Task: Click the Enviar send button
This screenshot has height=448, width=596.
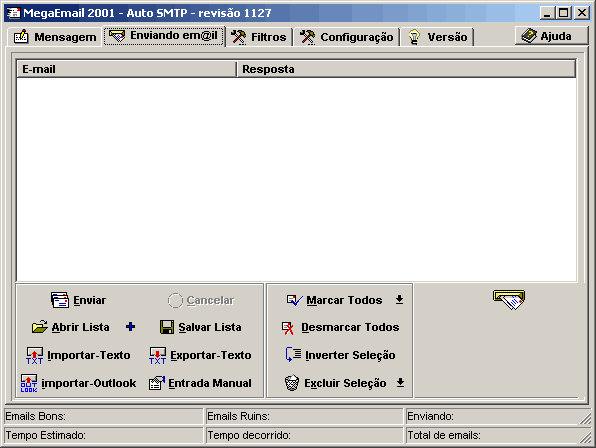Action: (x=79, y=300)
